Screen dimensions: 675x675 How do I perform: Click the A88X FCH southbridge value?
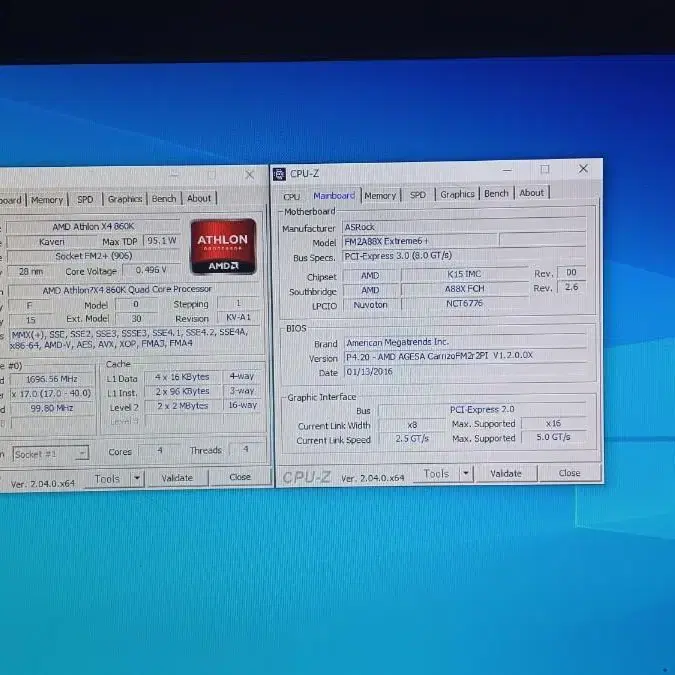[x=464, y=288]
